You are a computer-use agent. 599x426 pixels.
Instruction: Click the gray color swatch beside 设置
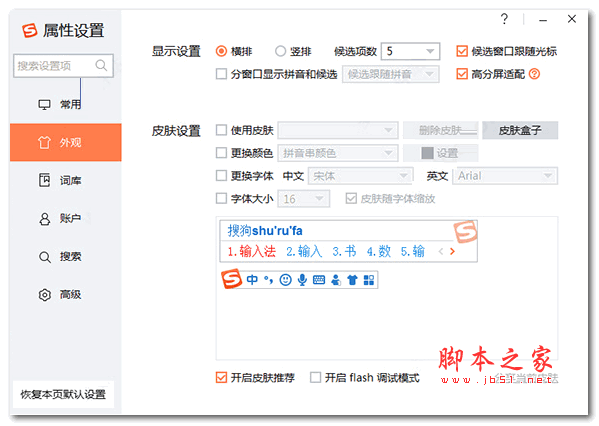click(427, 153)
